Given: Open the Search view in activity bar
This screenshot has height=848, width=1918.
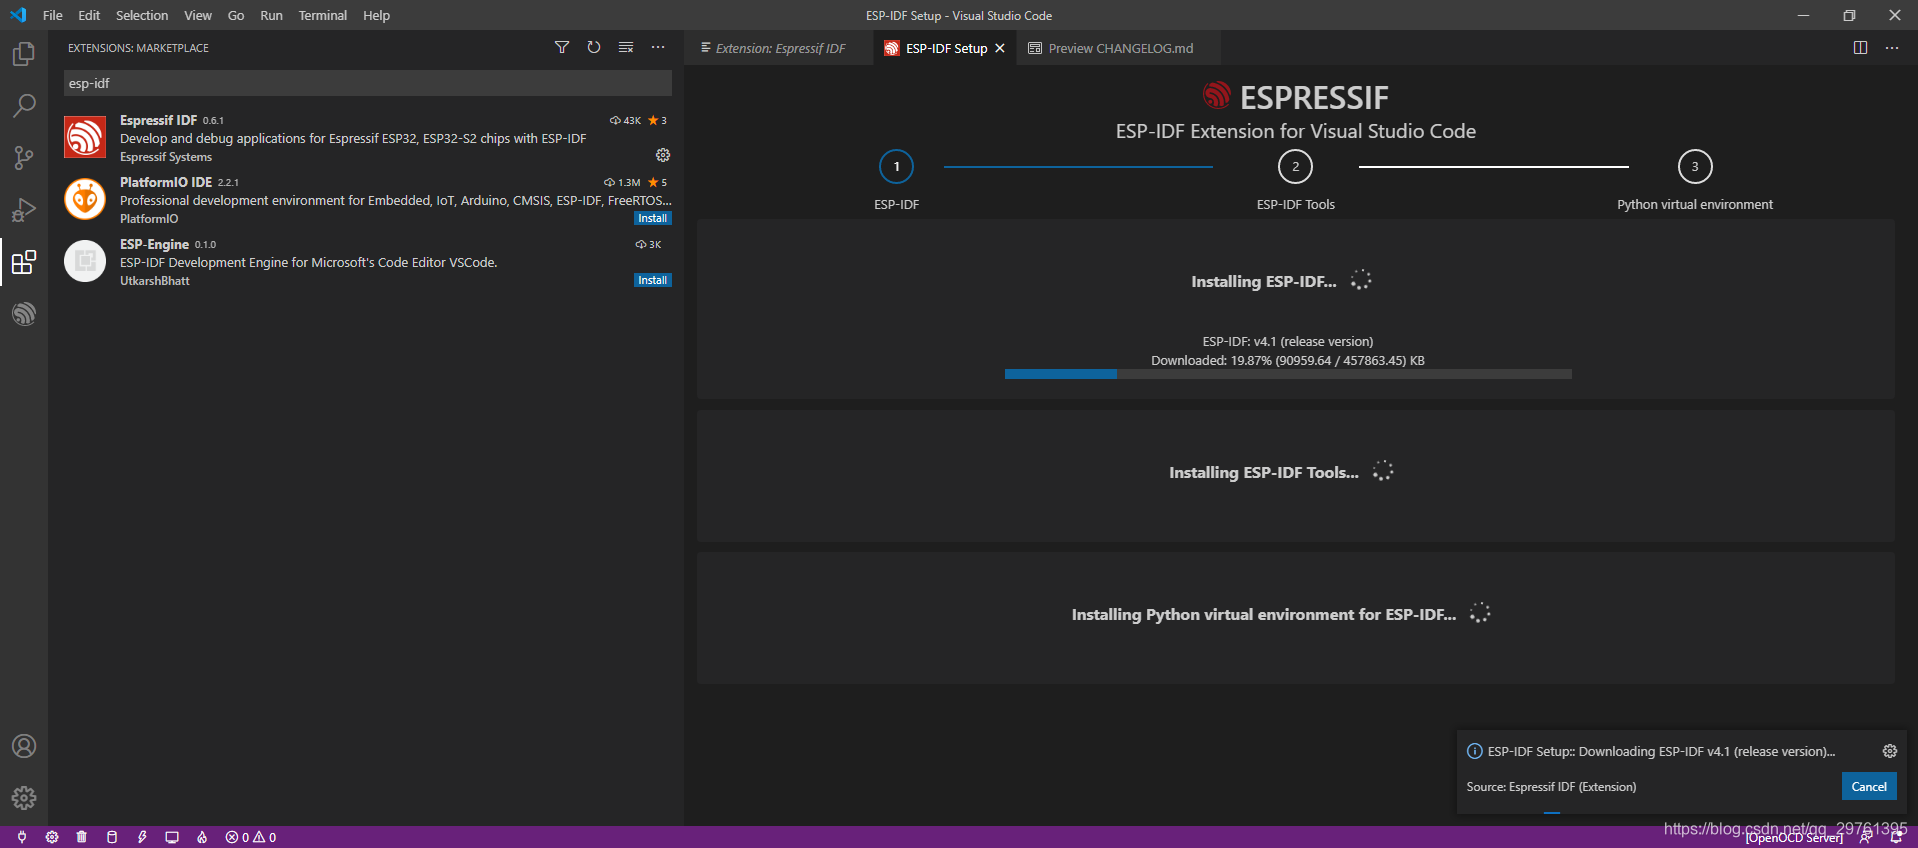Looking at the screenshot, I should (x=24, y=106).
